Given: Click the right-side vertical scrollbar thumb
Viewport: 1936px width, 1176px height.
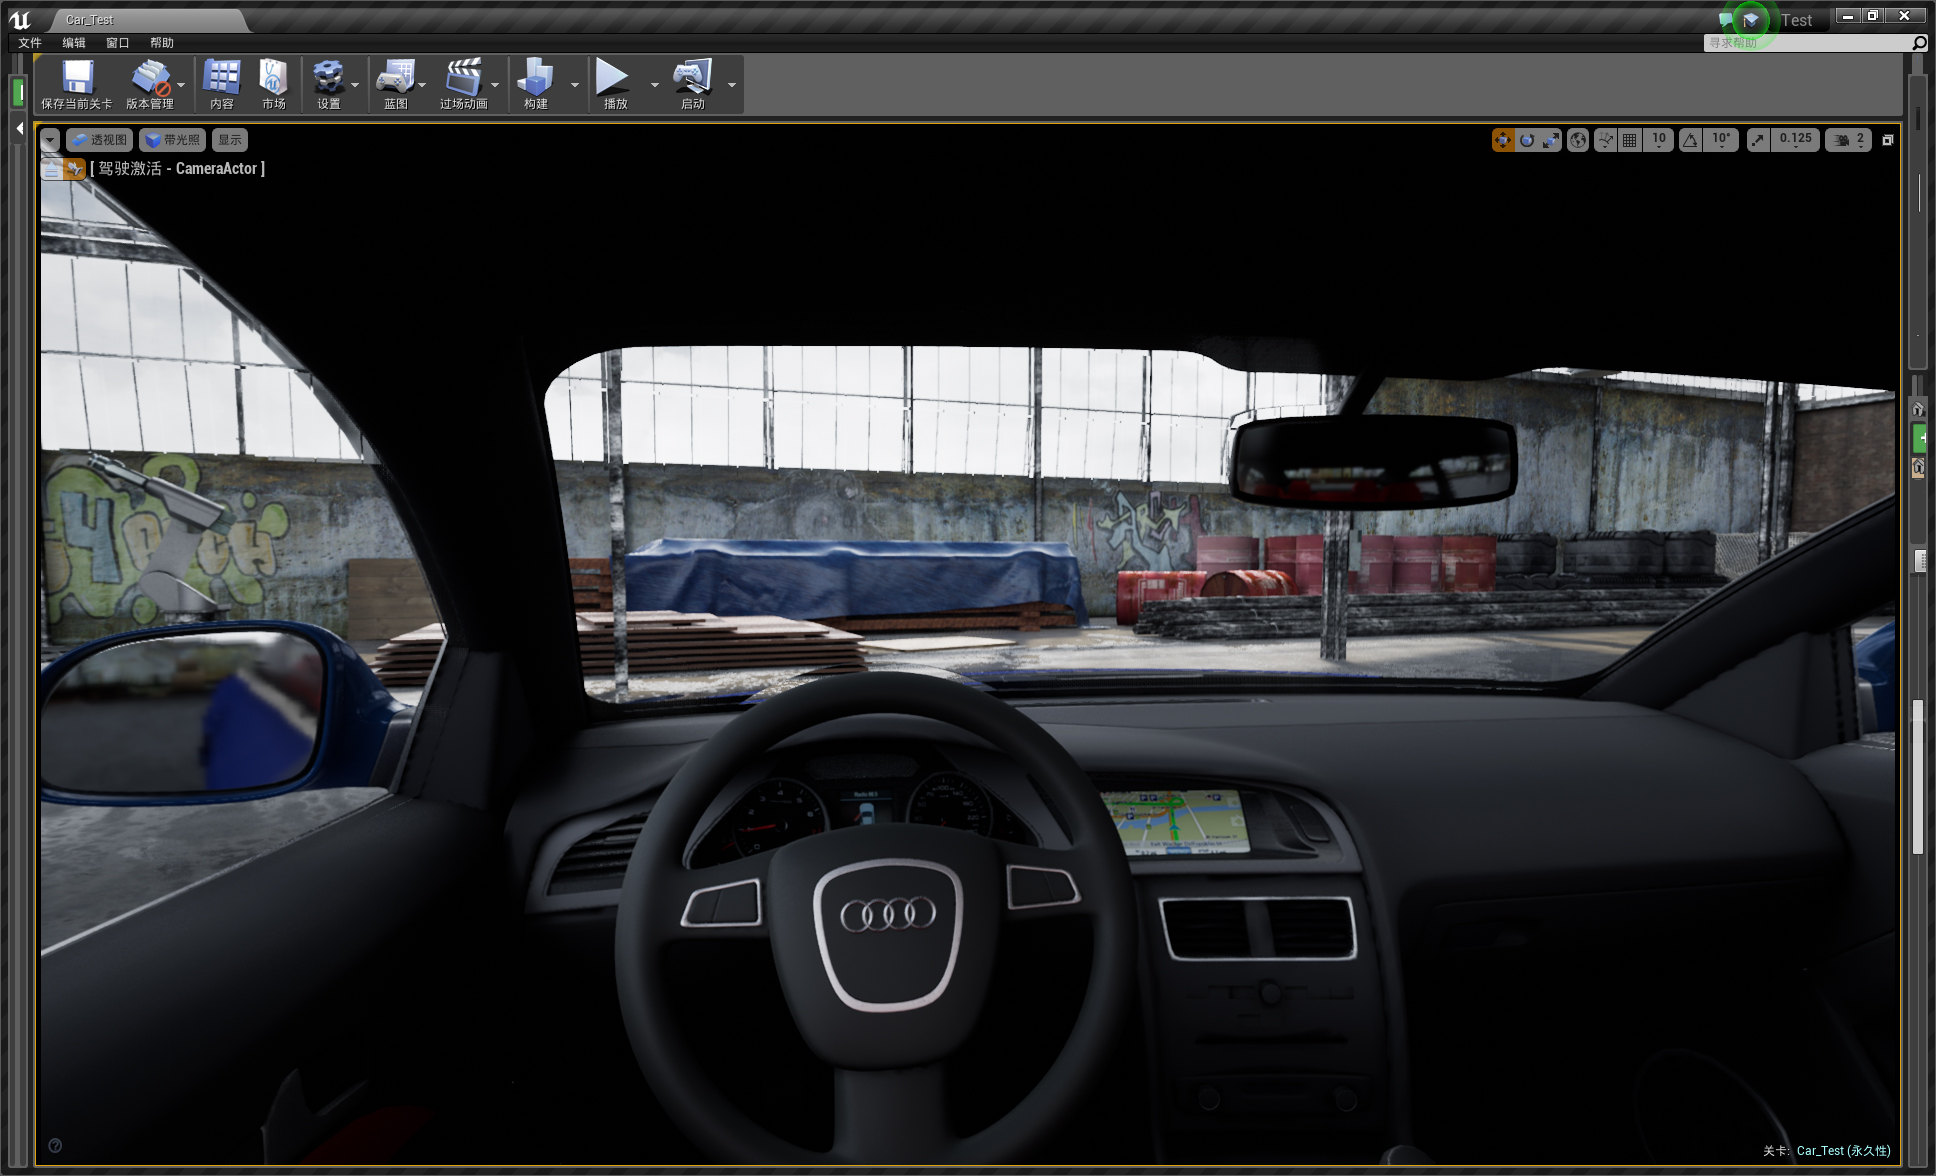Looking at the screenshot, I should [x=1918, y=777].
